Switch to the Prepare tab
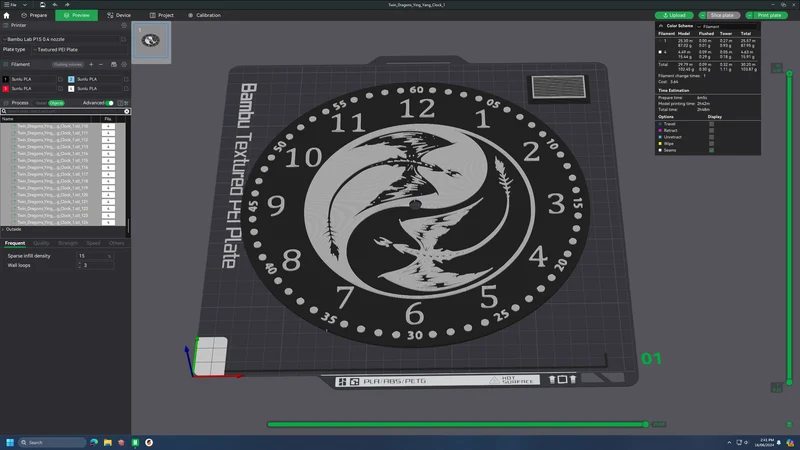This screenshot has width=800, height=450. pos(34,15)
